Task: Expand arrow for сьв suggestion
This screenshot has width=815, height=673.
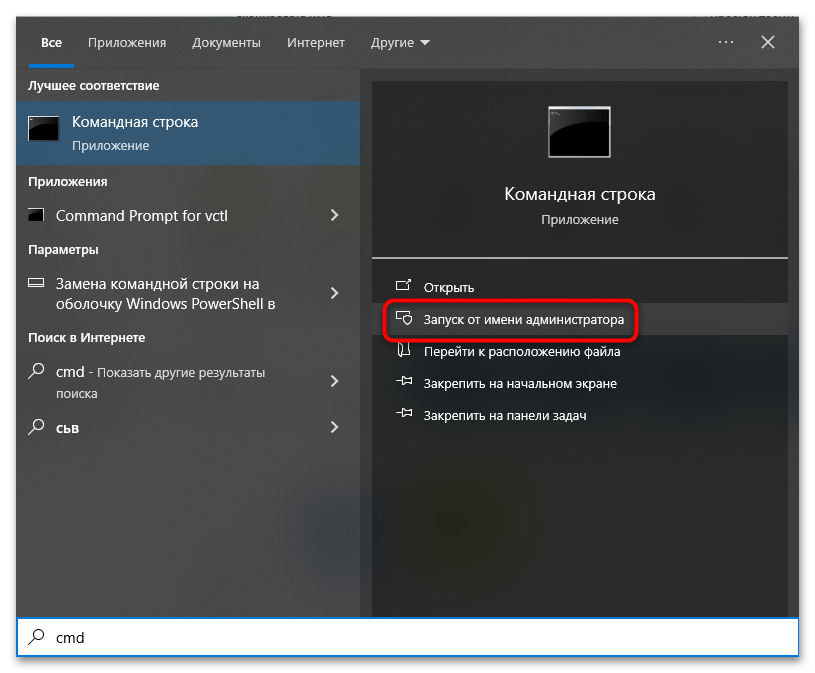Action: click(334, 427)
